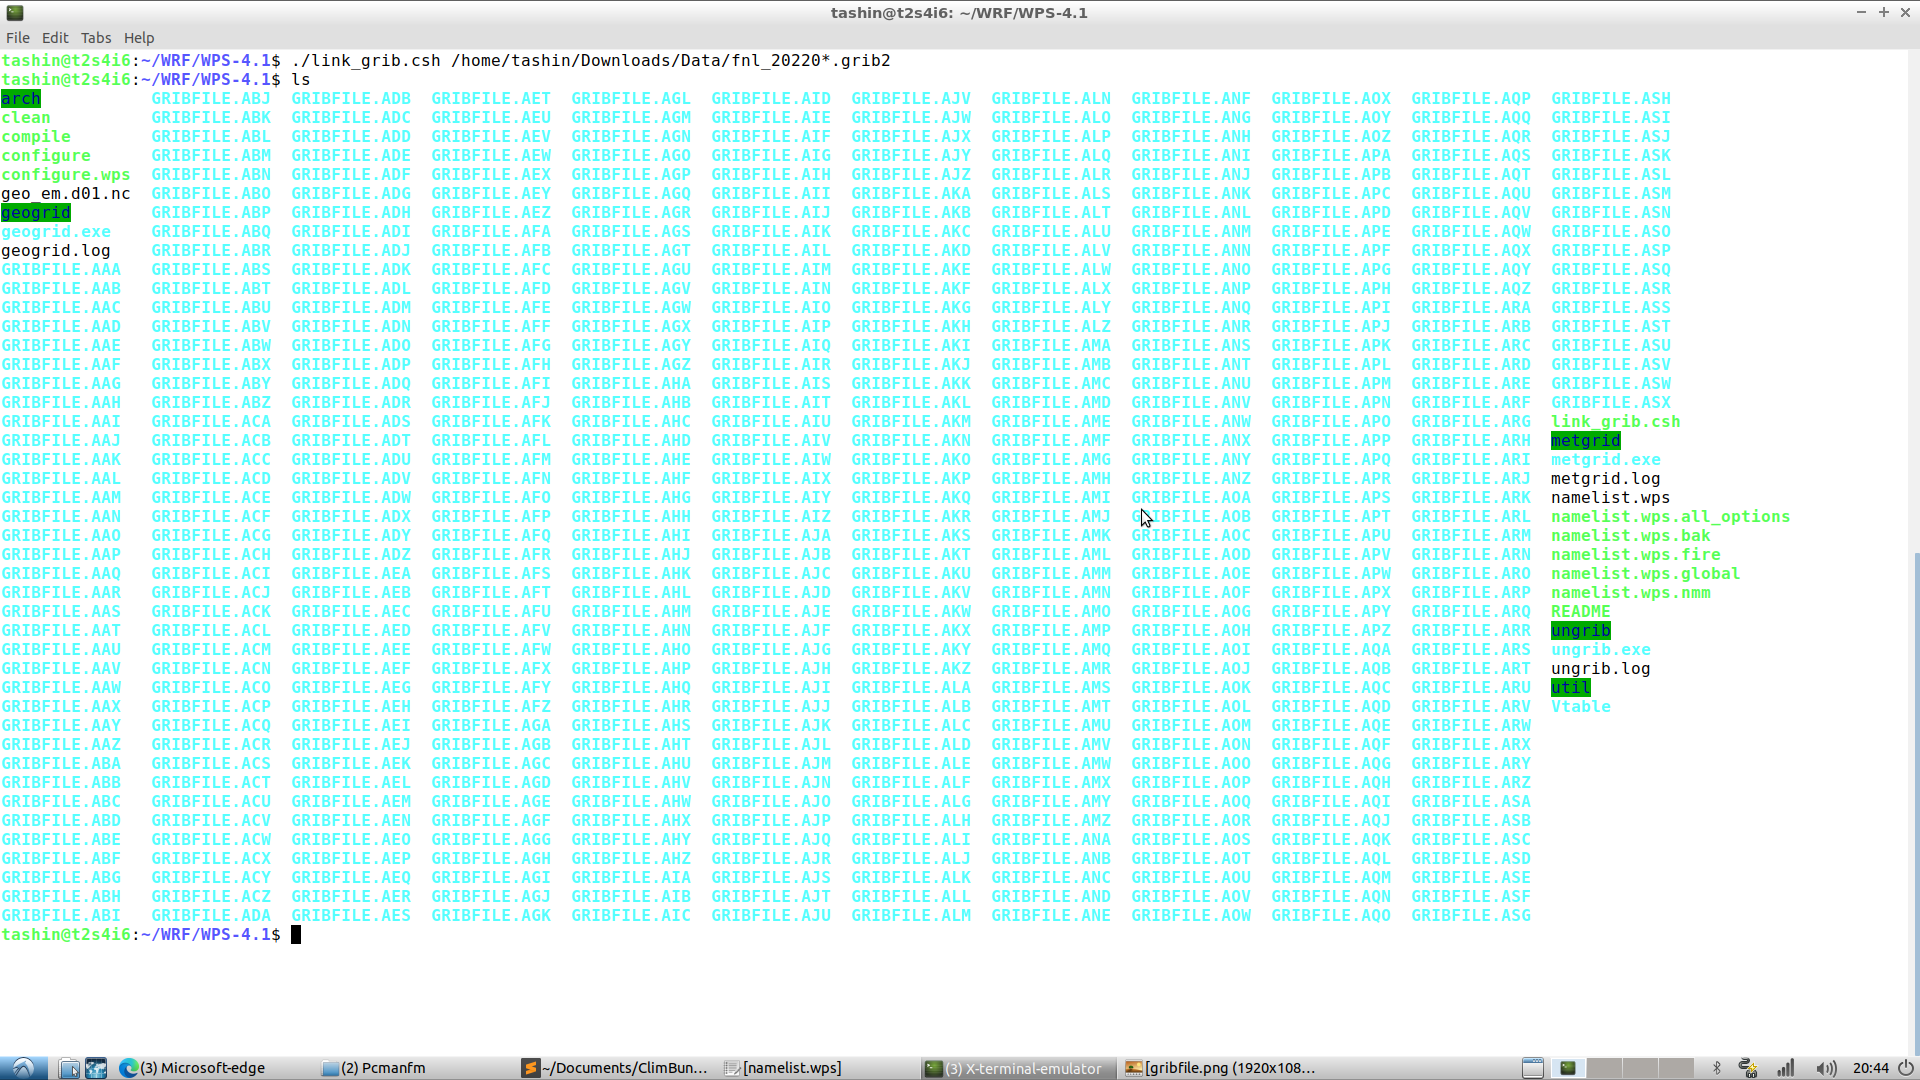This screenshot has width=1920, height=1080.
Task: Click the 'metgrid.log' file name
Action: 1606,478
